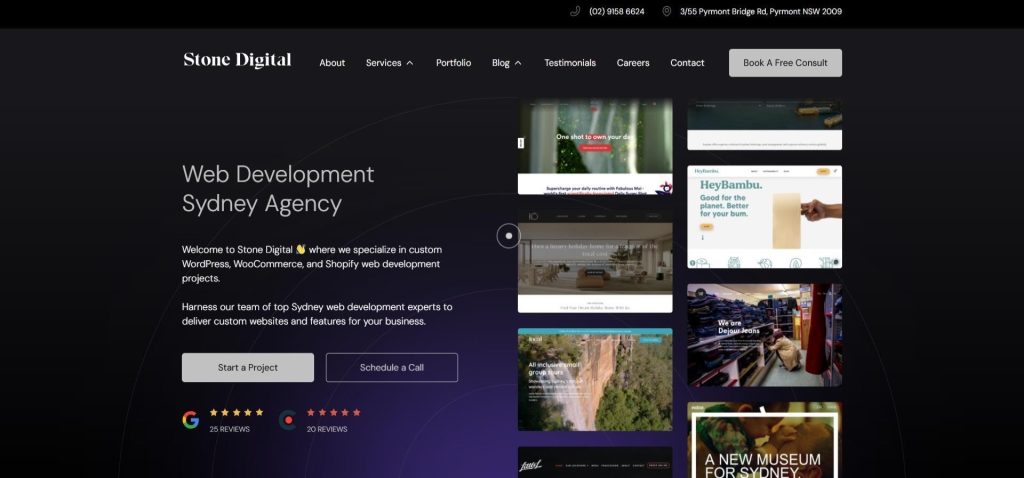Go to the Portfolio page
Viewport: 1024px width, 478px height.
click(x=453, y=63)
